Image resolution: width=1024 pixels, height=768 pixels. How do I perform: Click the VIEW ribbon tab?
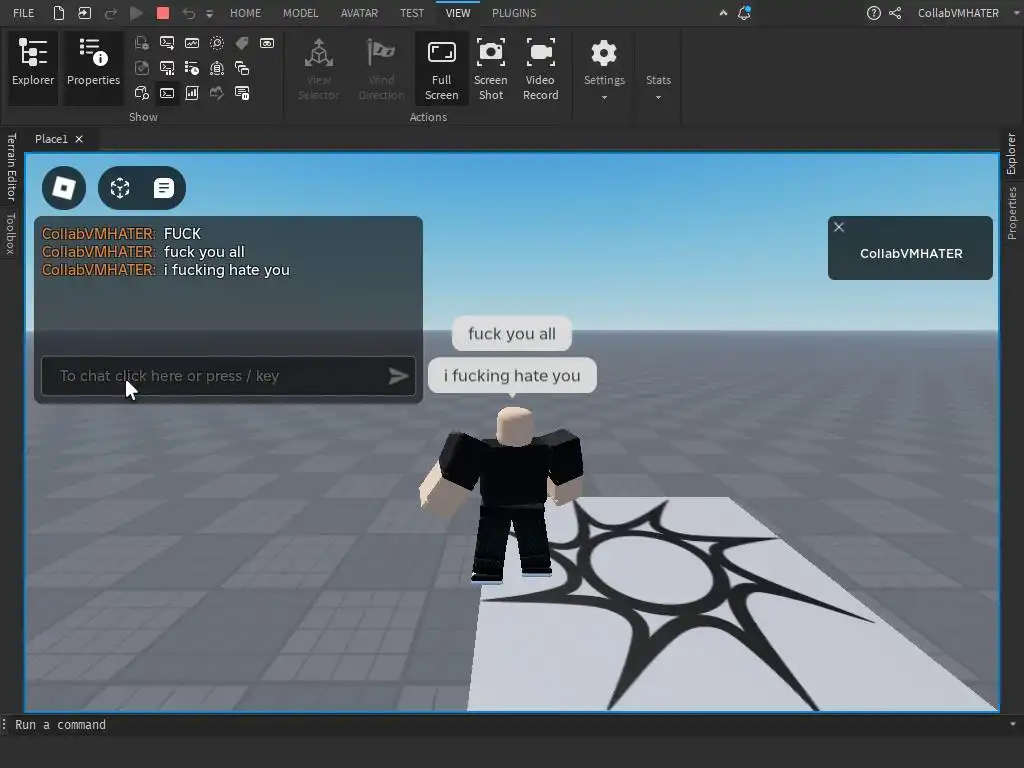click(x=458, y=13)
